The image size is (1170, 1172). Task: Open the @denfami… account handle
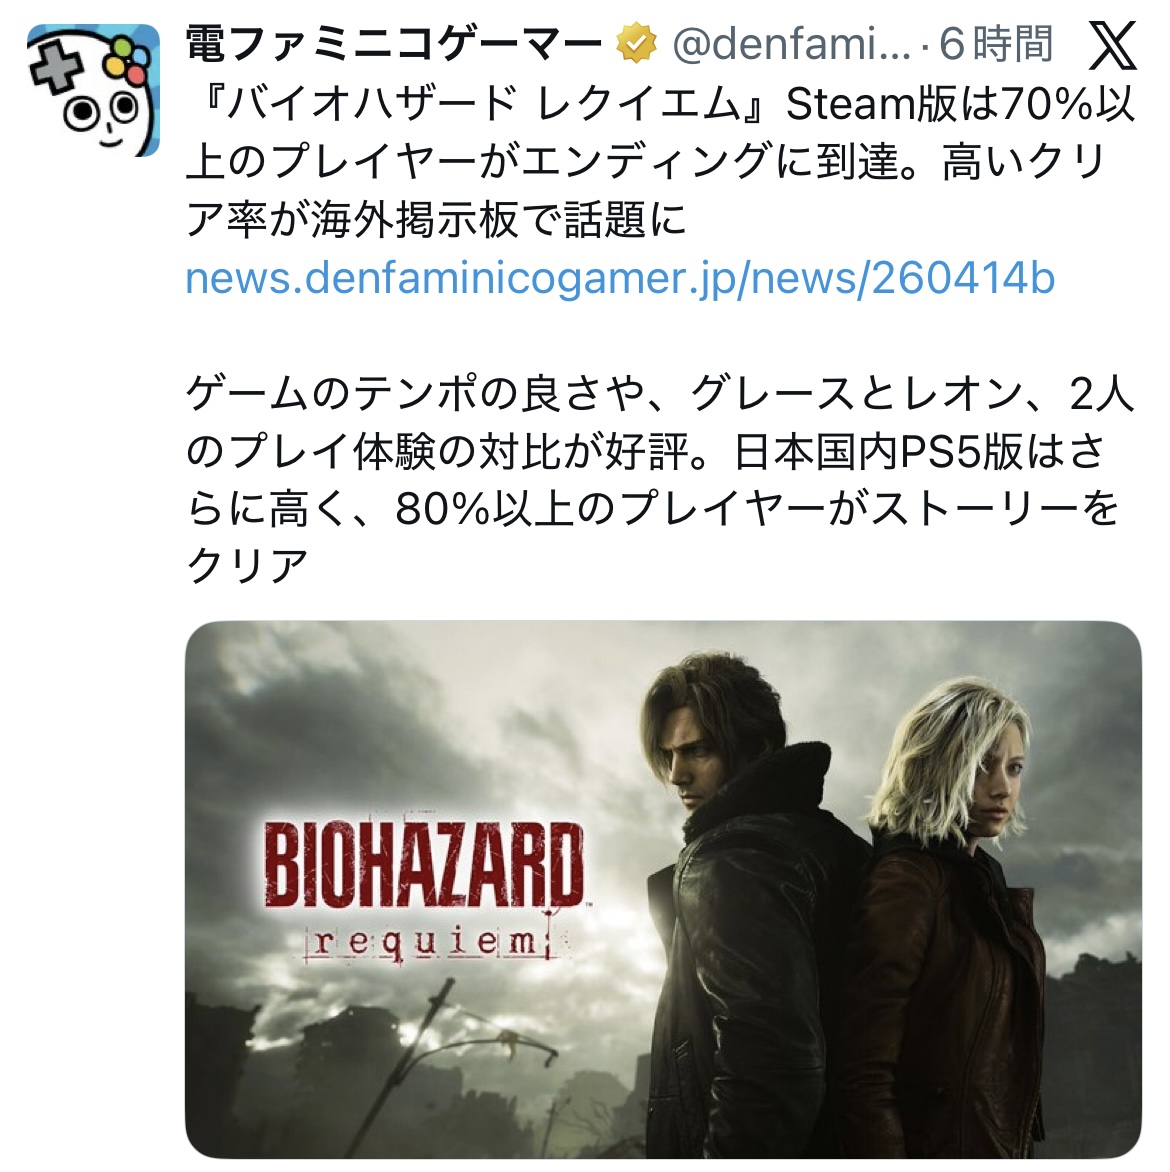click(x=791, y=43)
